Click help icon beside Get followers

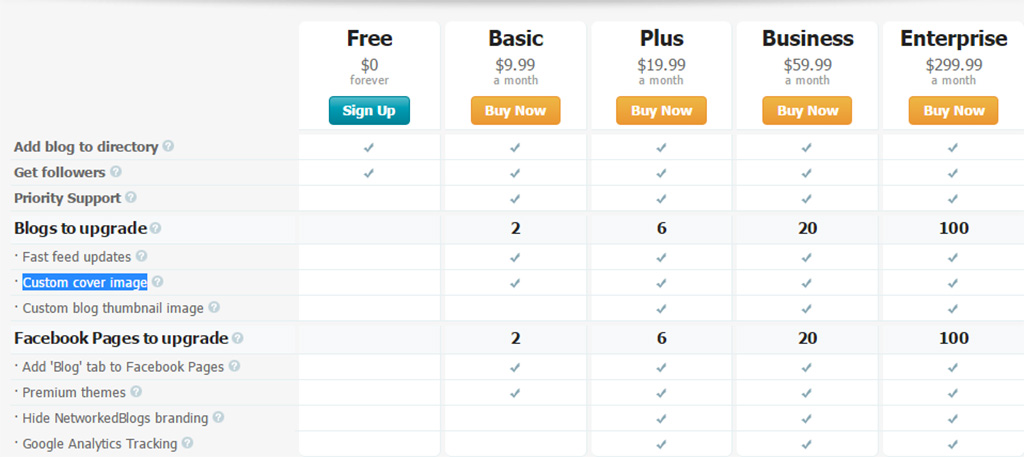click(116, 172)
